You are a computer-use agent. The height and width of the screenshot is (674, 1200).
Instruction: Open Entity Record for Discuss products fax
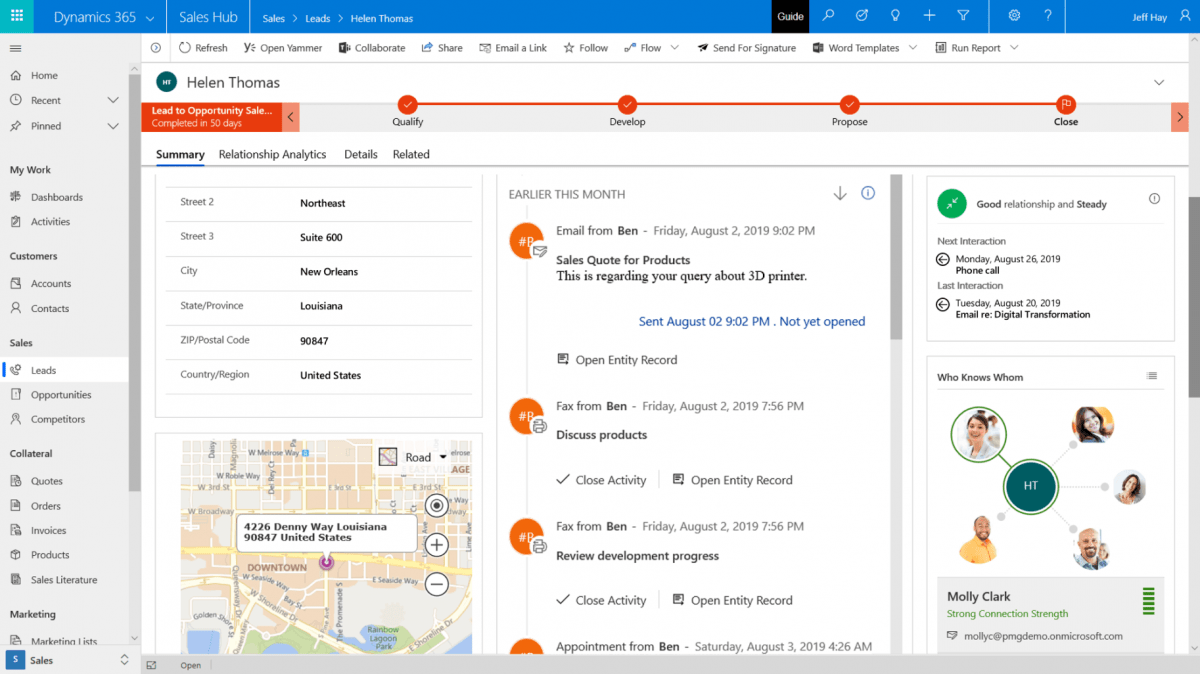(x=732, y=480)
